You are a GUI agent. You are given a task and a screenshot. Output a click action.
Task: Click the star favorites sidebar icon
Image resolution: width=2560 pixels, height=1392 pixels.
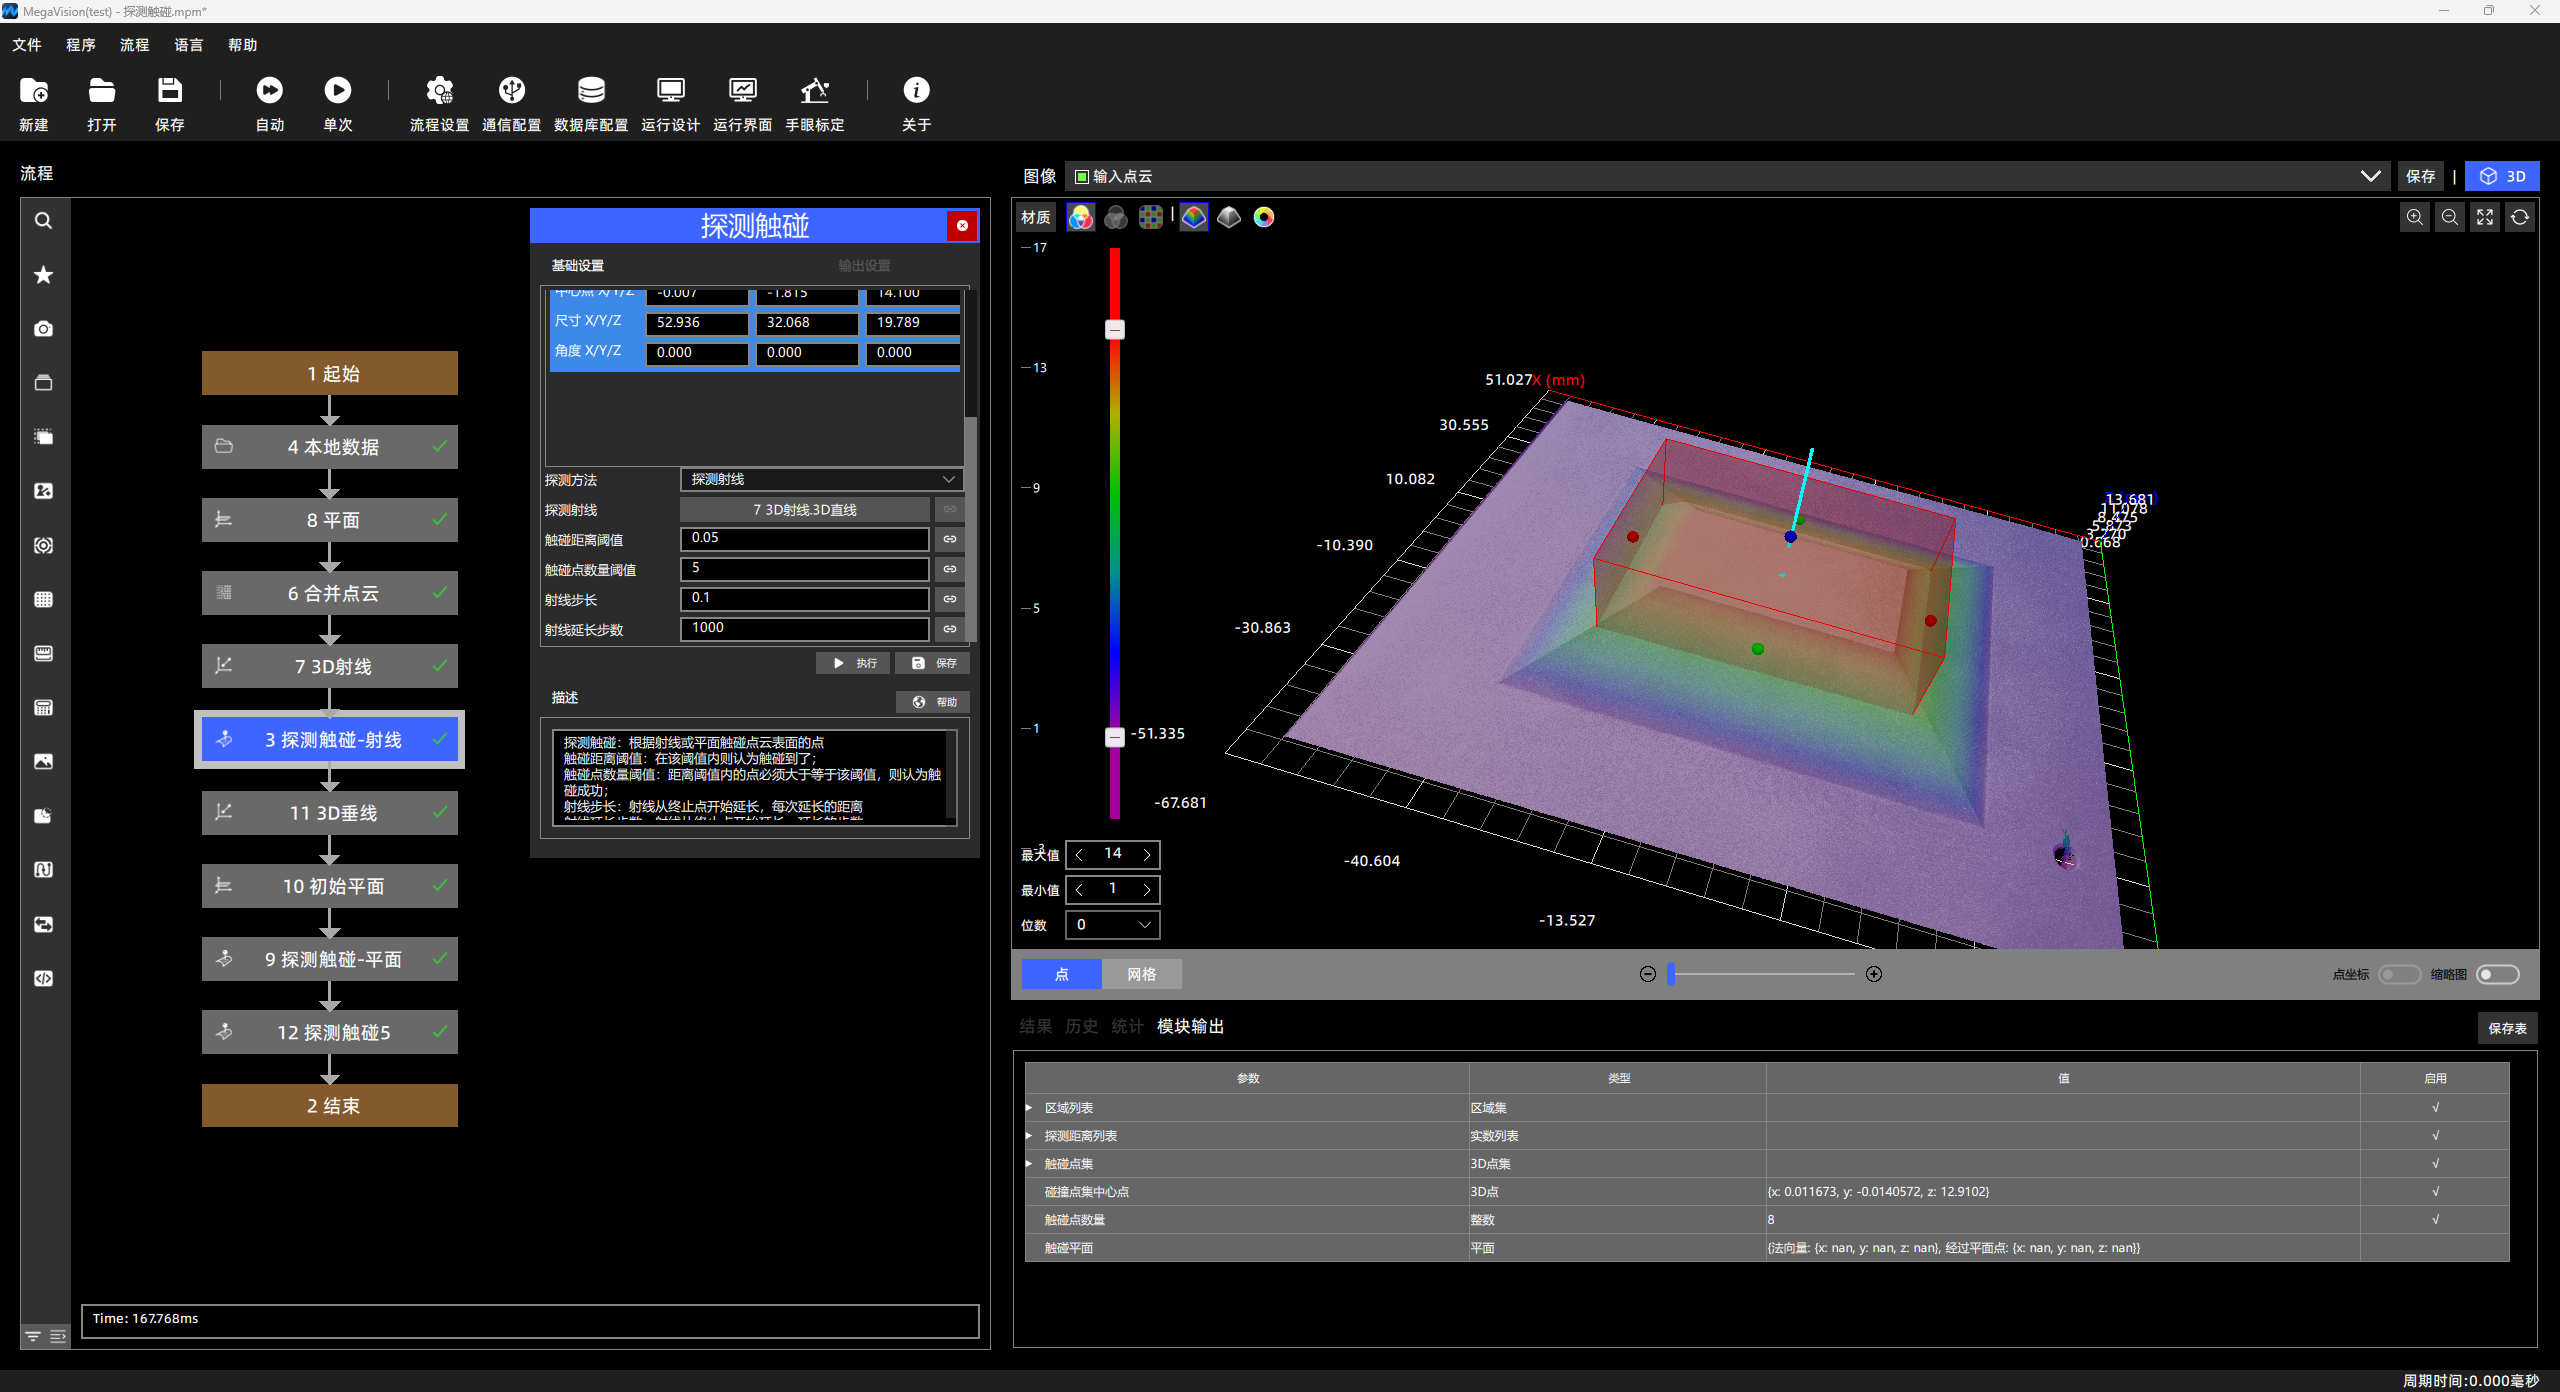[x=43, y=275]
